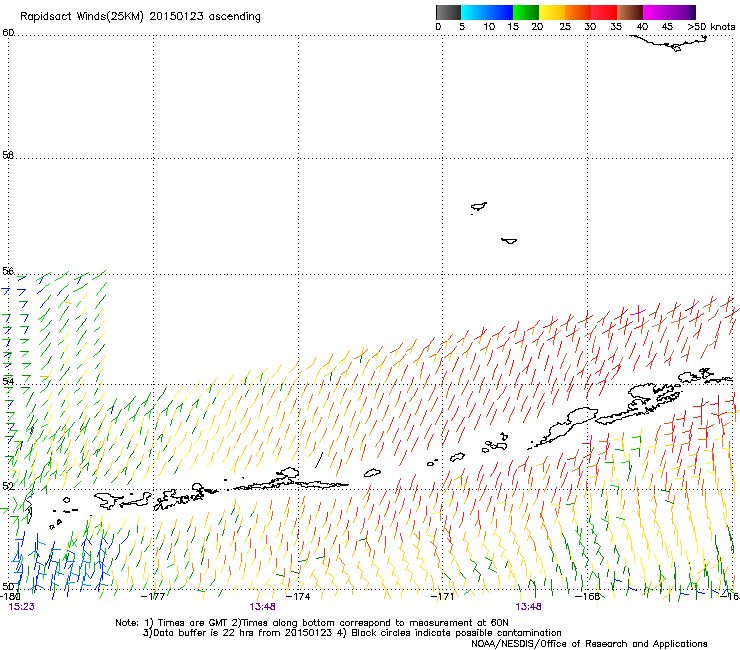Click the longitude label "-174"

298,597
